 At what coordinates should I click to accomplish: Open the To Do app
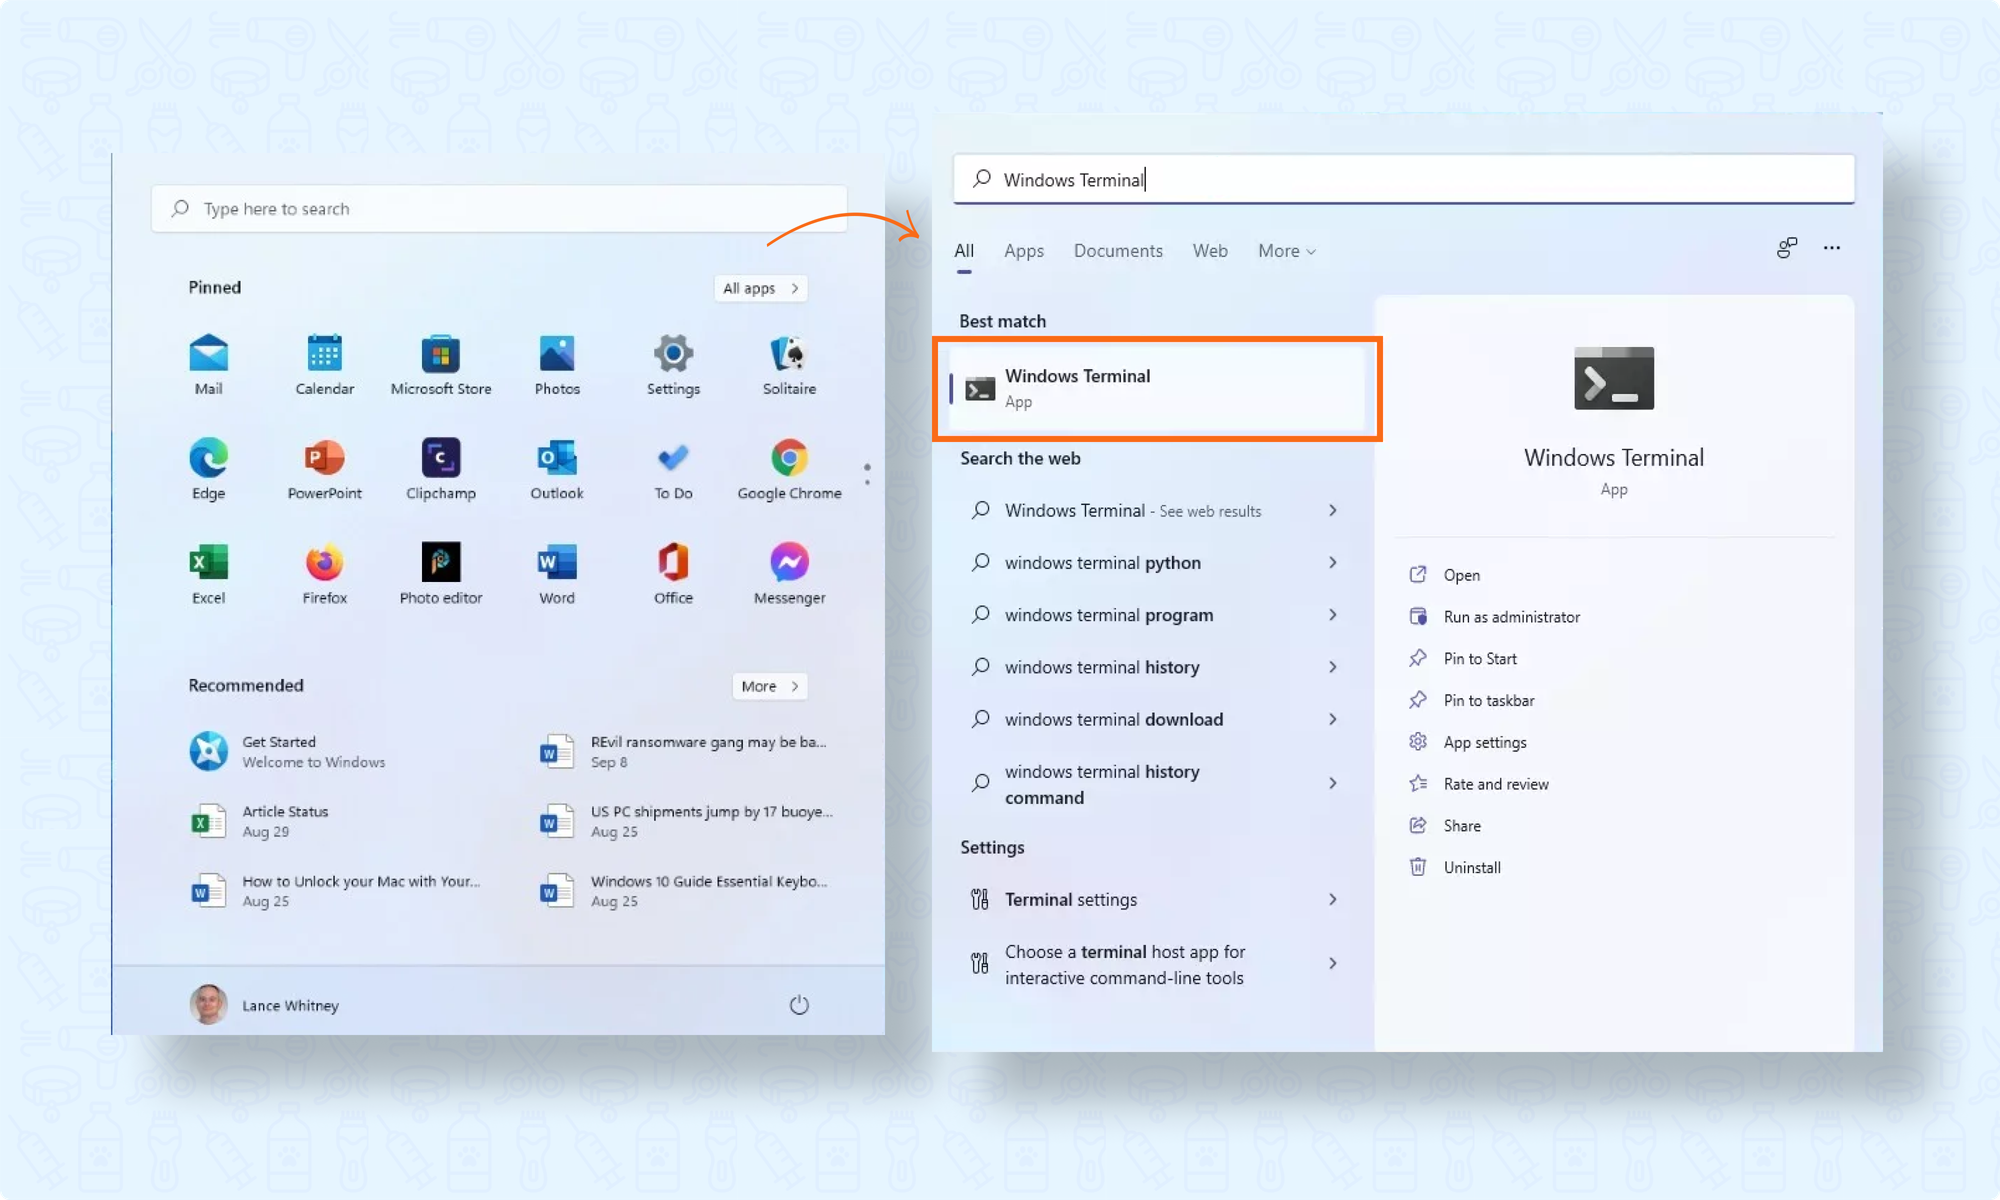click(x=673, y=459)
